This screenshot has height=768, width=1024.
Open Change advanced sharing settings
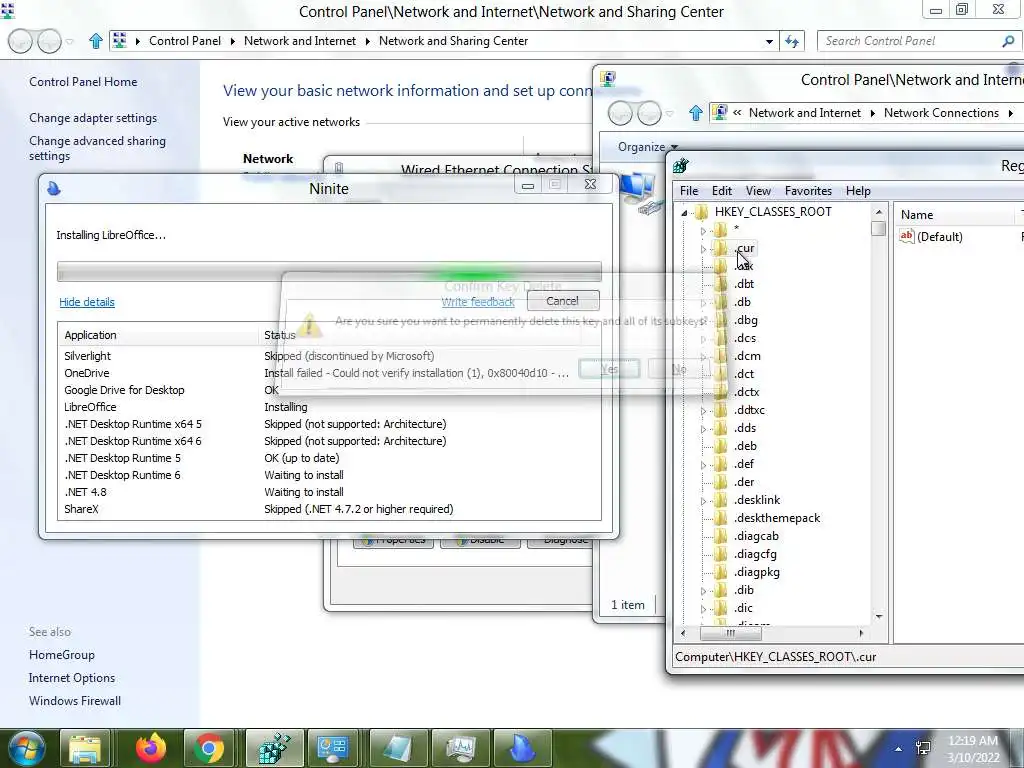coord(97,148)
